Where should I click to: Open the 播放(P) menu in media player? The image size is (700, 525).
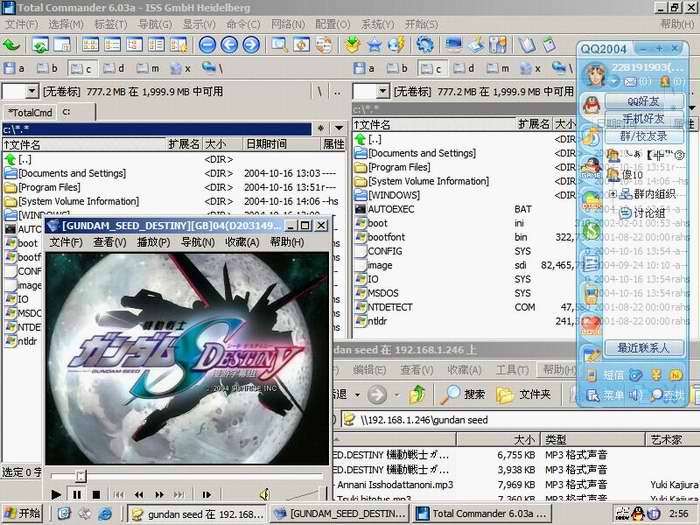(x=154, y=242)
